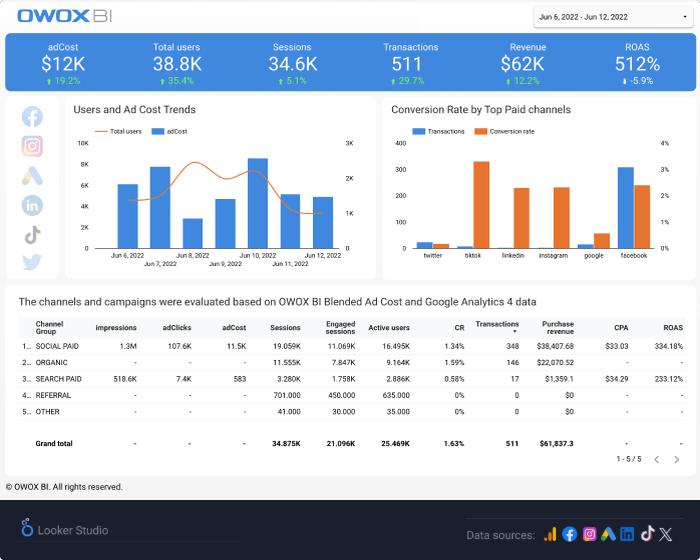Viewport: 700px width, 560px height.
Task: Sort table by CPA column header
Action: tap(621, 328)
